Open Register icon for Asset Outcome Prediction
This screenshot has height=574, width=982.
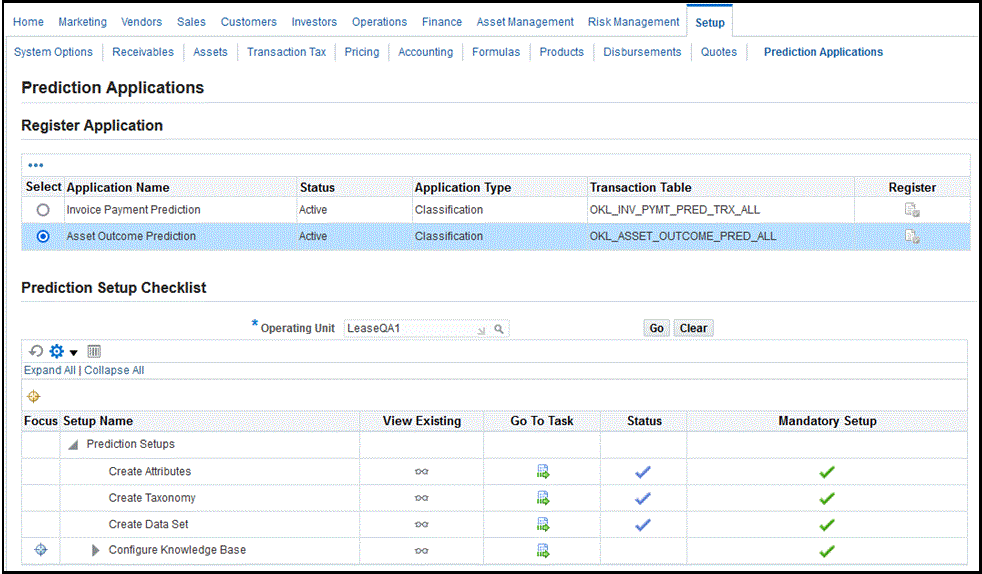[912, 236]
